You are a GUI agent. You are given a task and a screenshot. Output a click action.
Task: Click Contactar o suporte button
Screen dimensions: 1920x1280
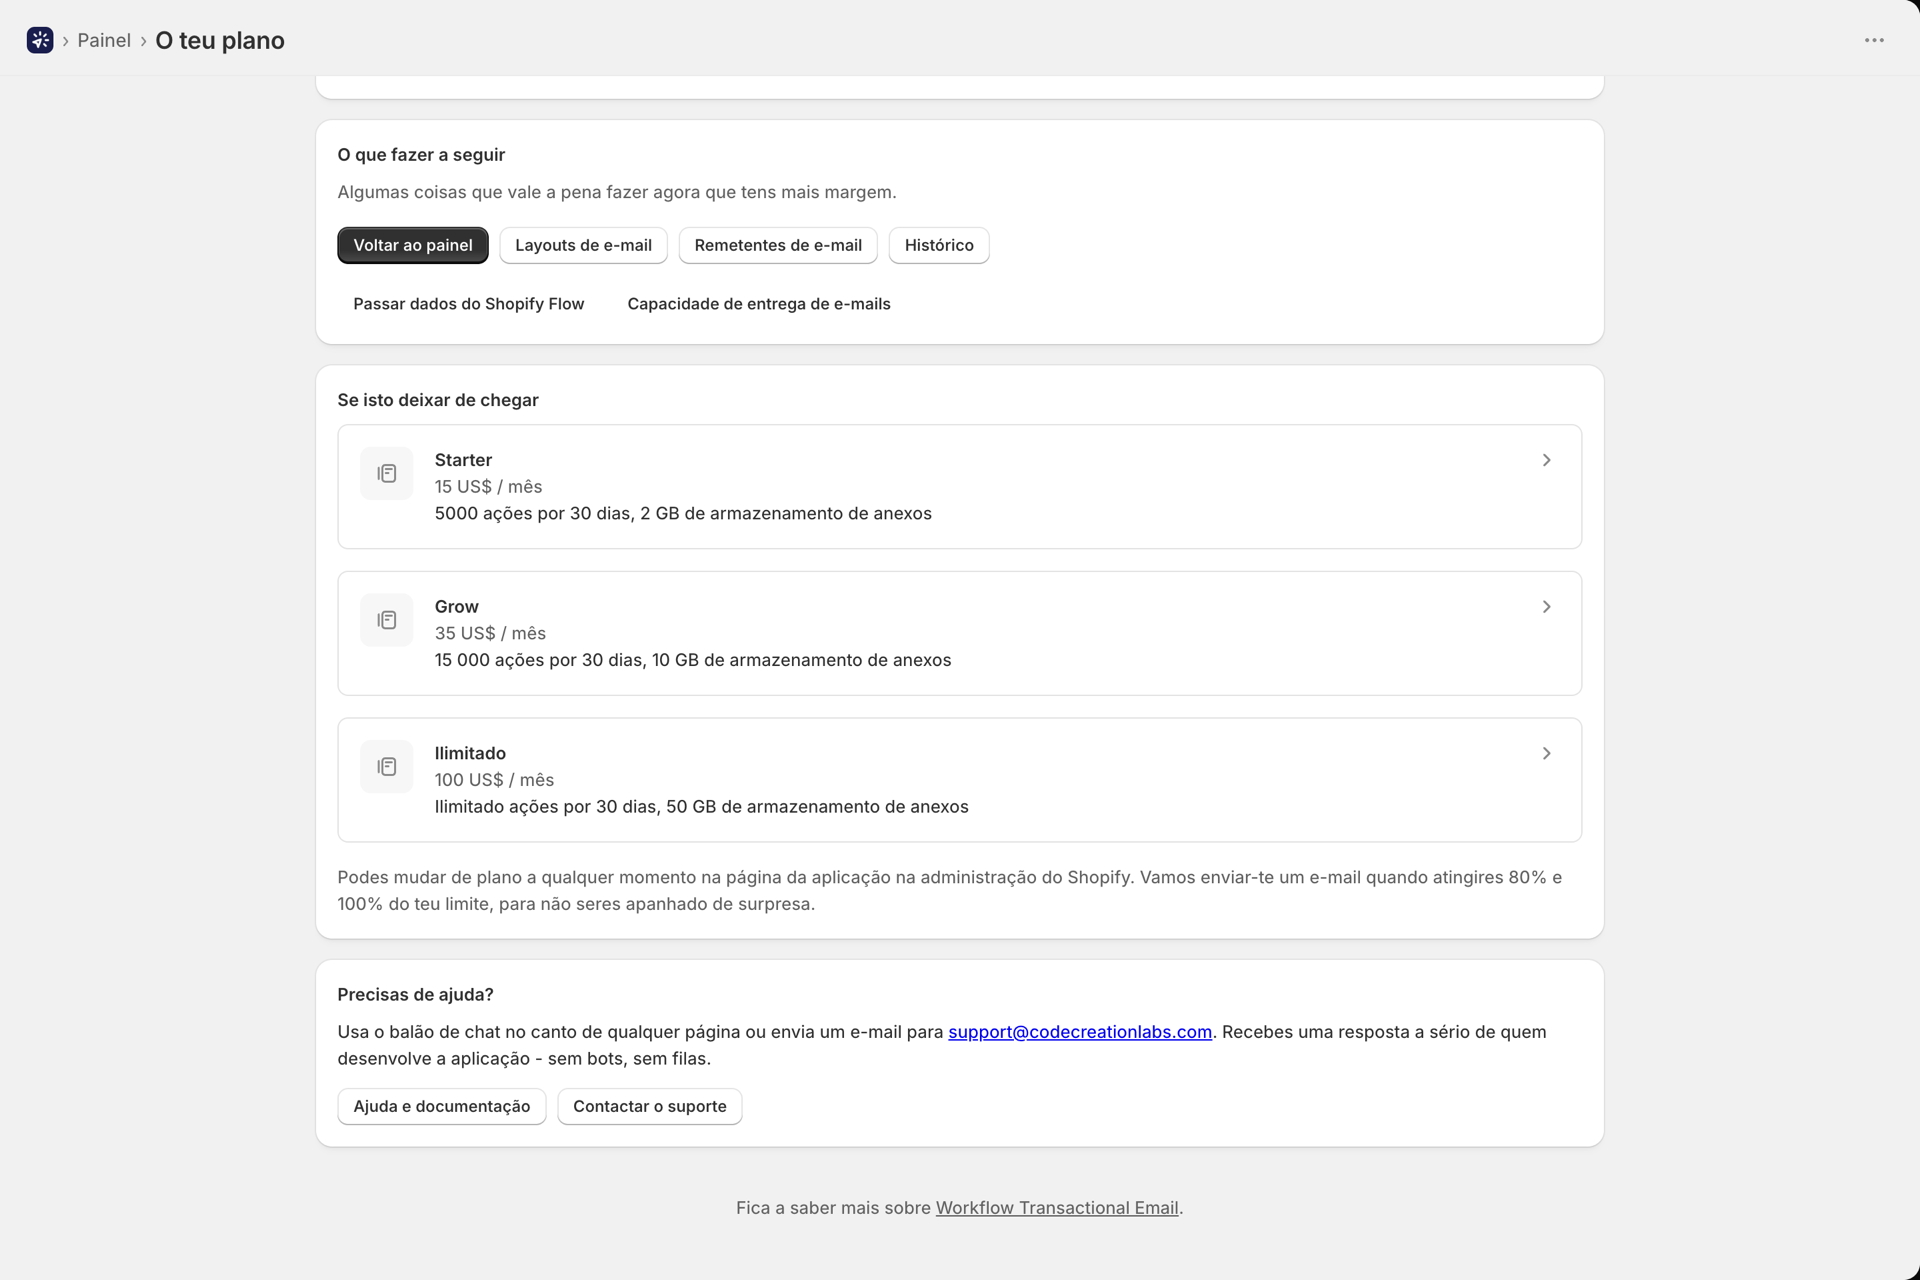(x=650, y=1106)
